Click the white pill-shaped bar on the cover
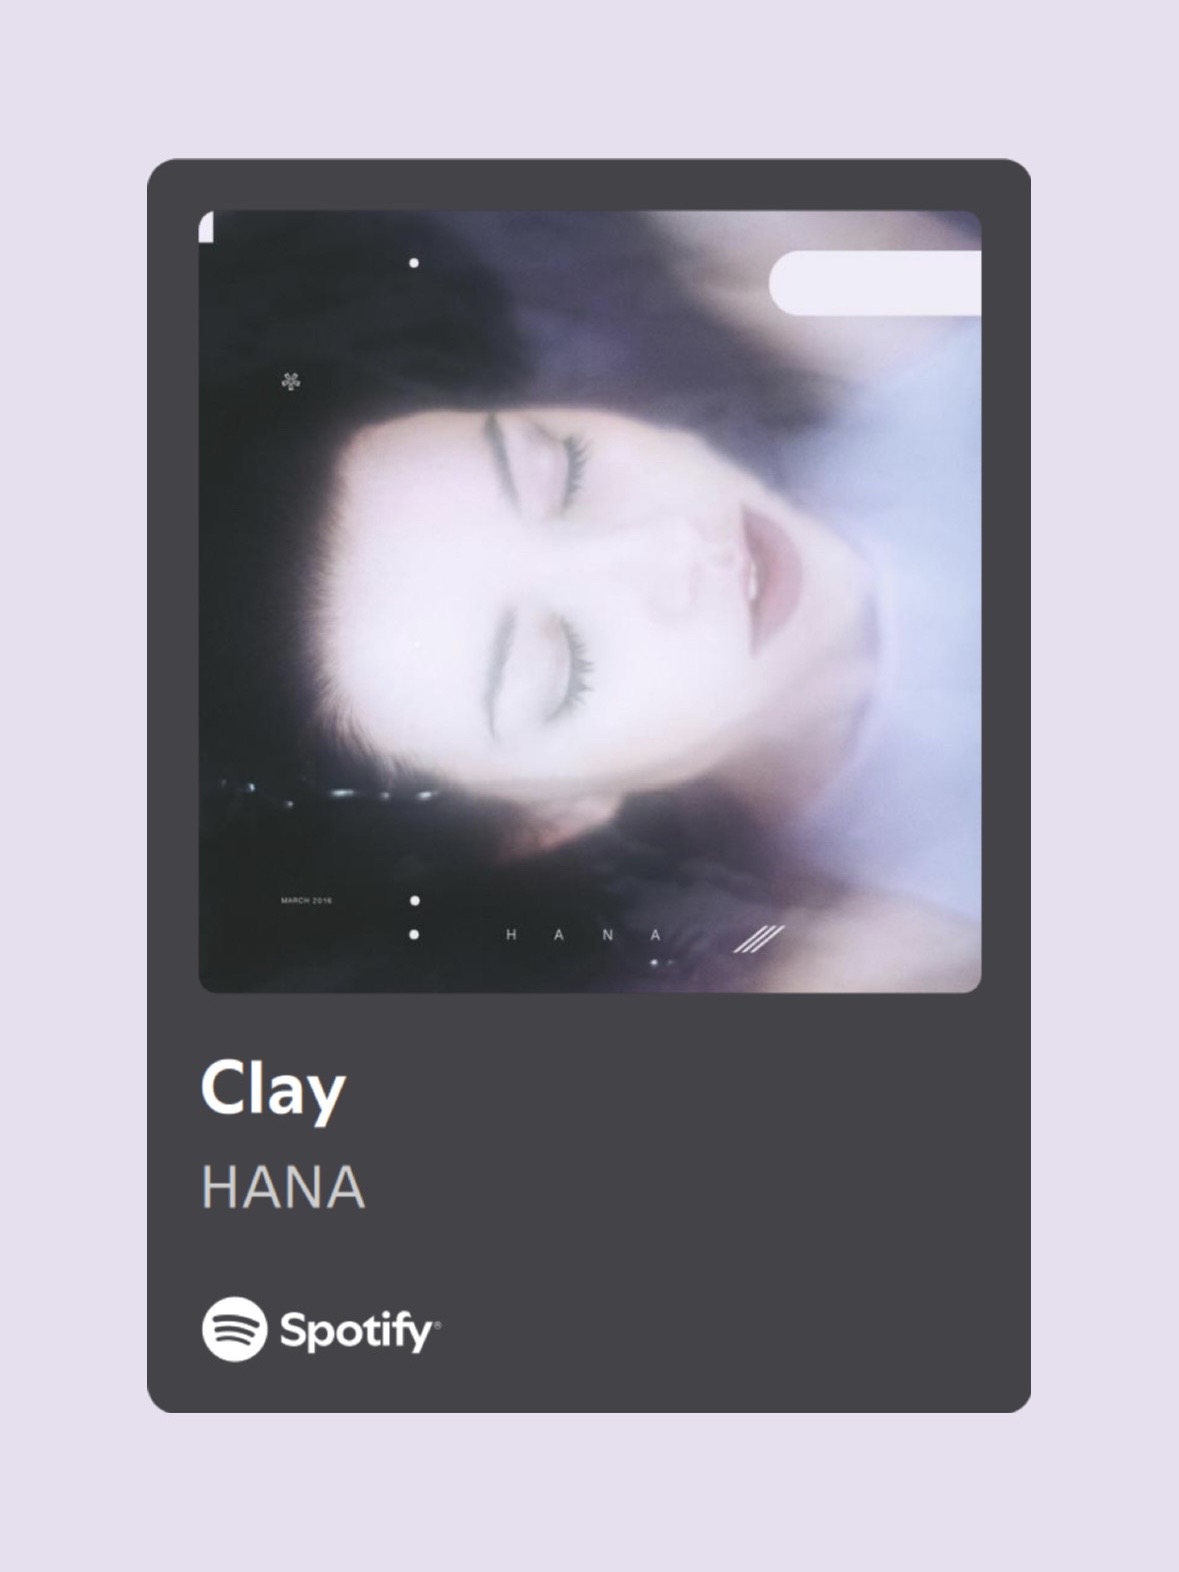1179x1572 pixels. (875, 283)
